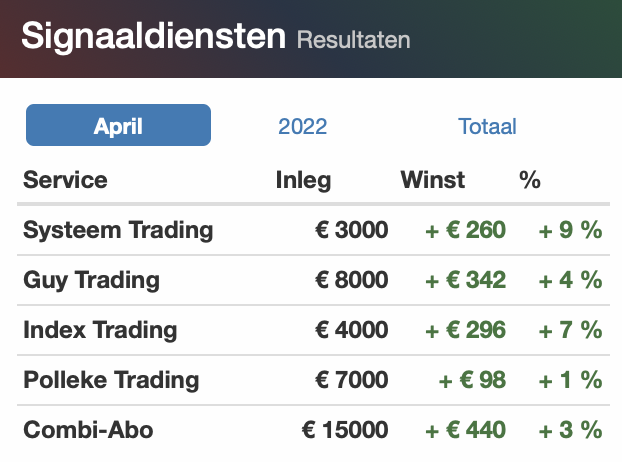
Task: Click the € 15000 Combi-Abo inleg
Action: tap(345, 430)
